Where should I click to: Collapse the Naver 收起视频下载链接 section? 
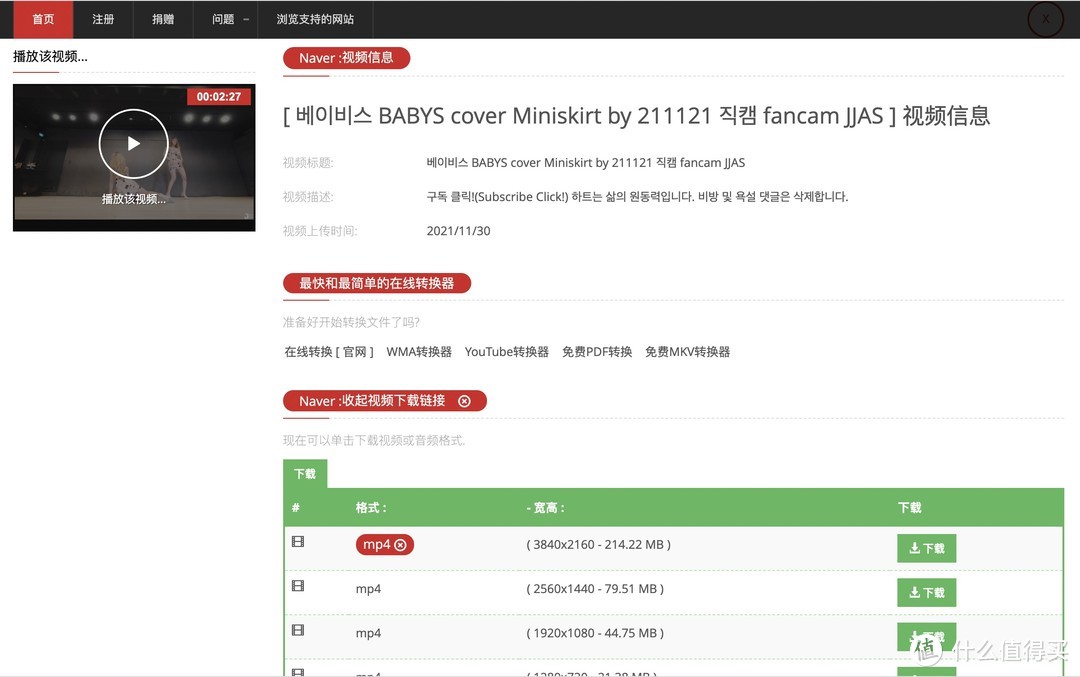point(384,401)
